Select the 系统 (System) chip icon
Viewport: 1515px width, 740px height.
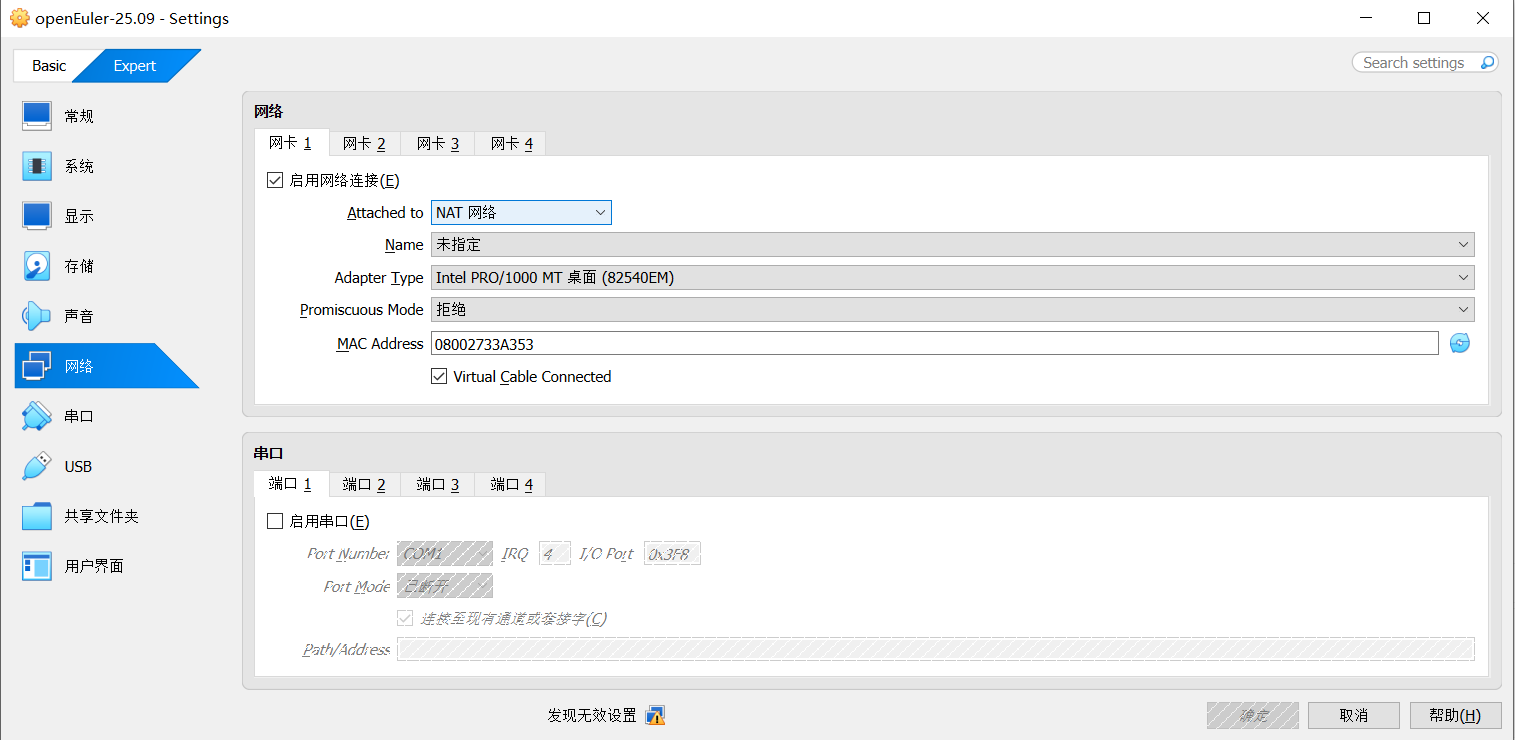click(x=37, y=166)
